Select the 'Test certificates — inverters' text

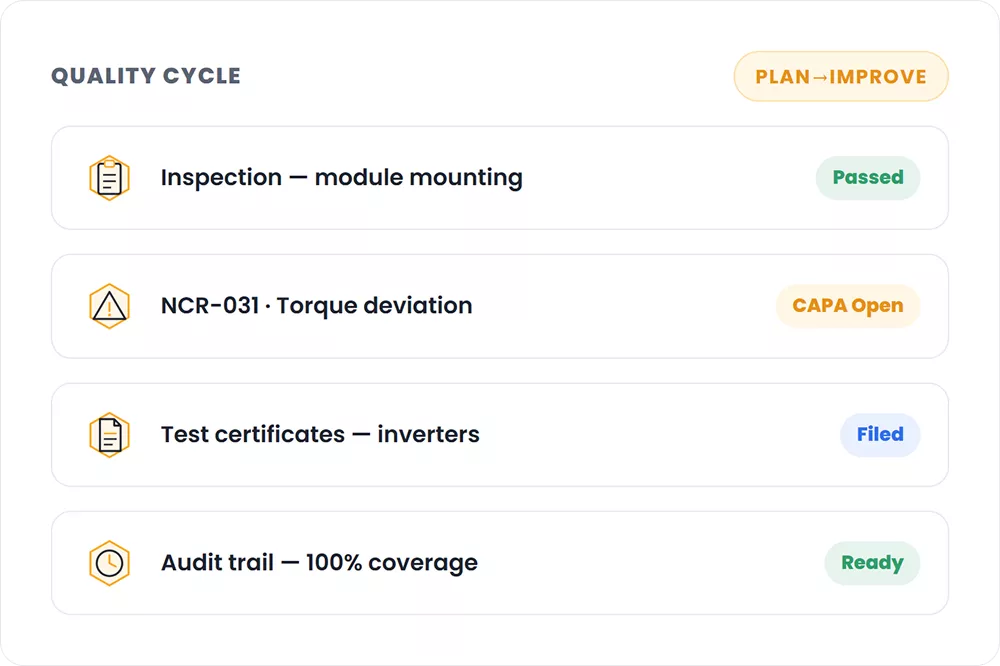click(x=320, y=434)
